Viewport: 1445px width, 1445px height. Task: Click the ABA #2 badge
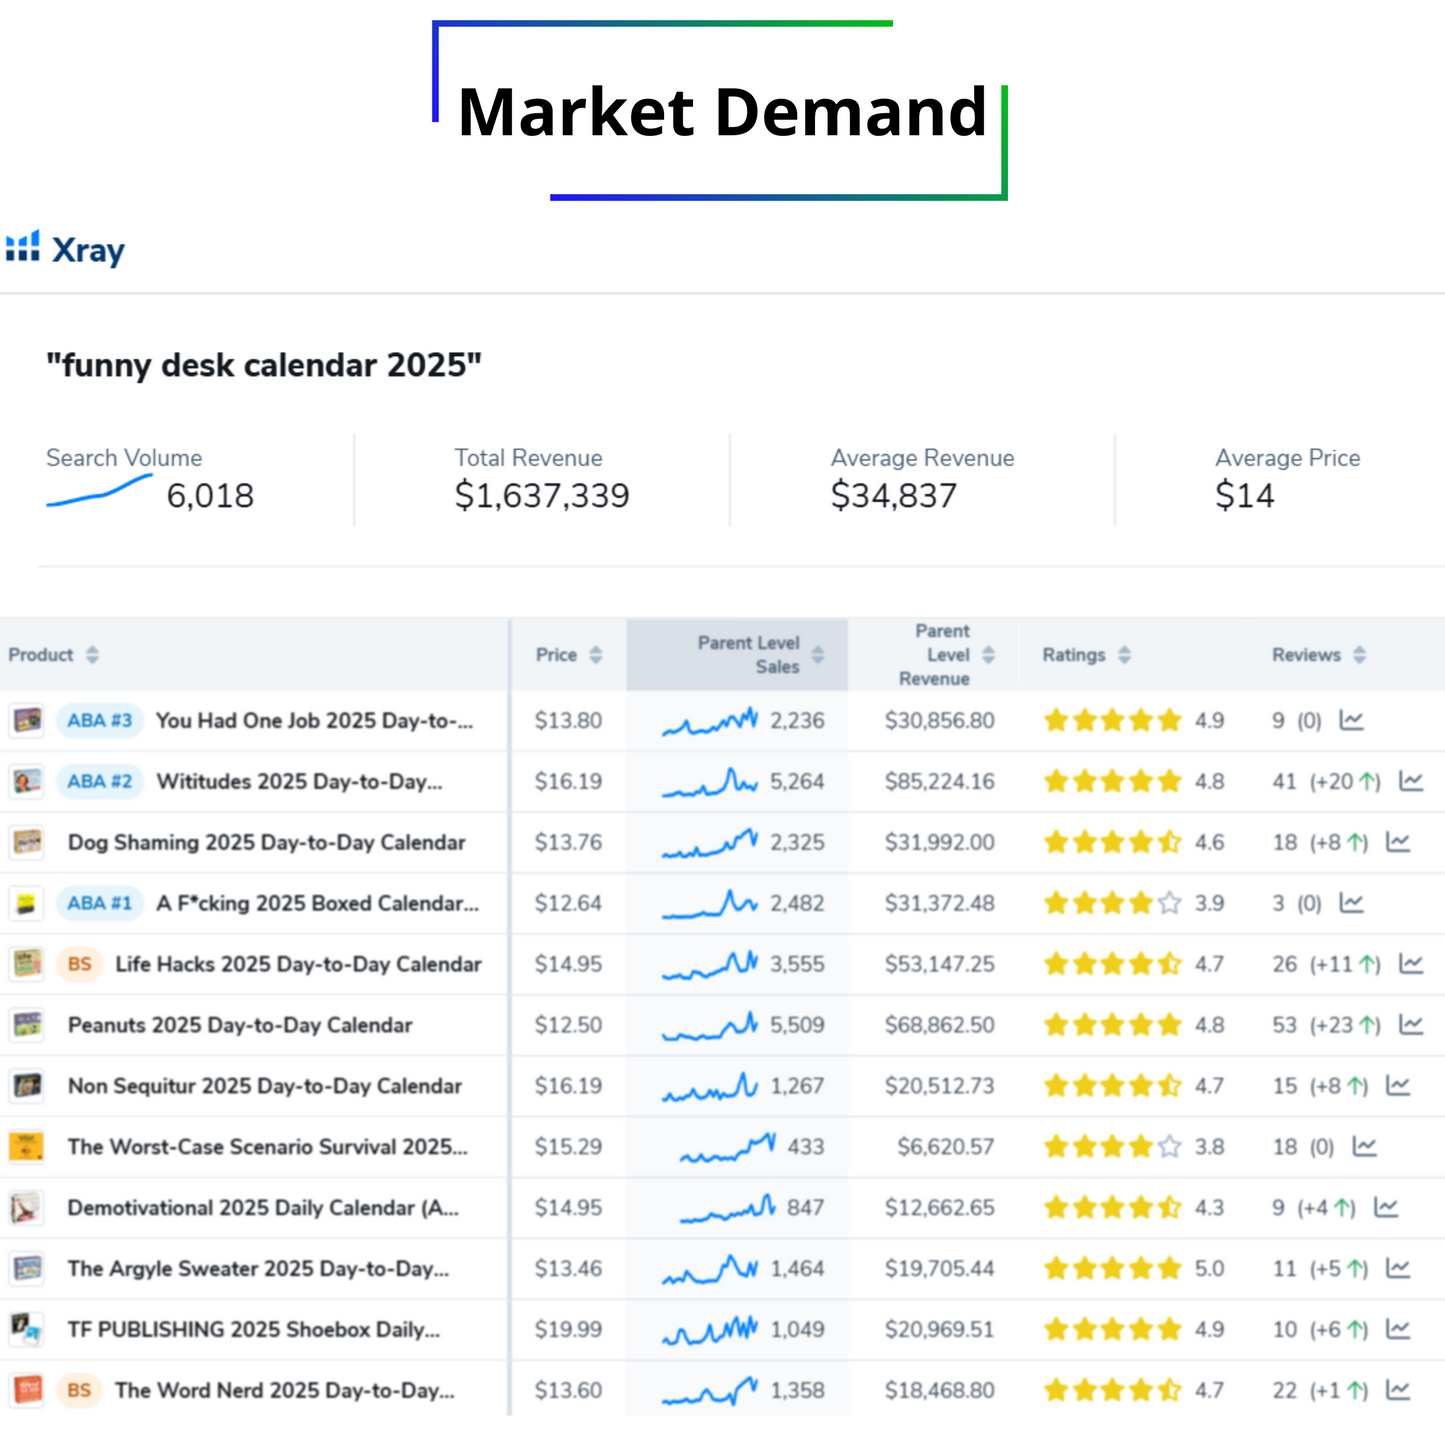[x=100, y=781]
